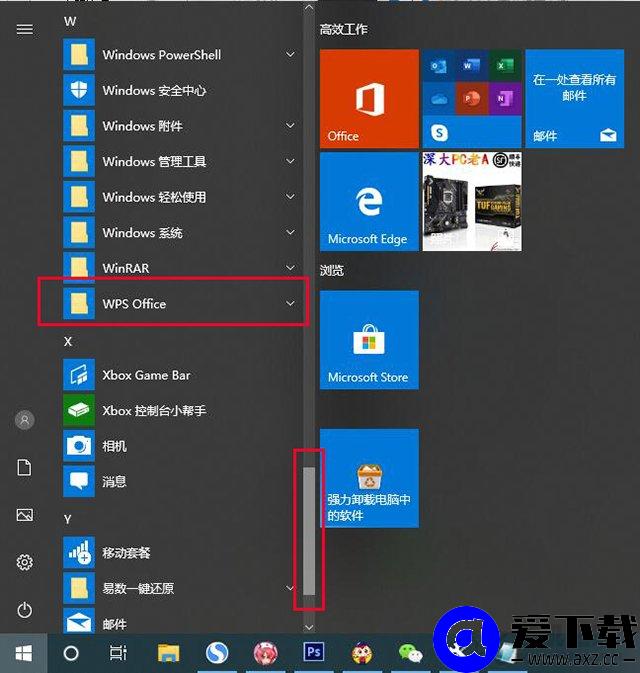Open File Explorer from taskbar

pos(168,654)
